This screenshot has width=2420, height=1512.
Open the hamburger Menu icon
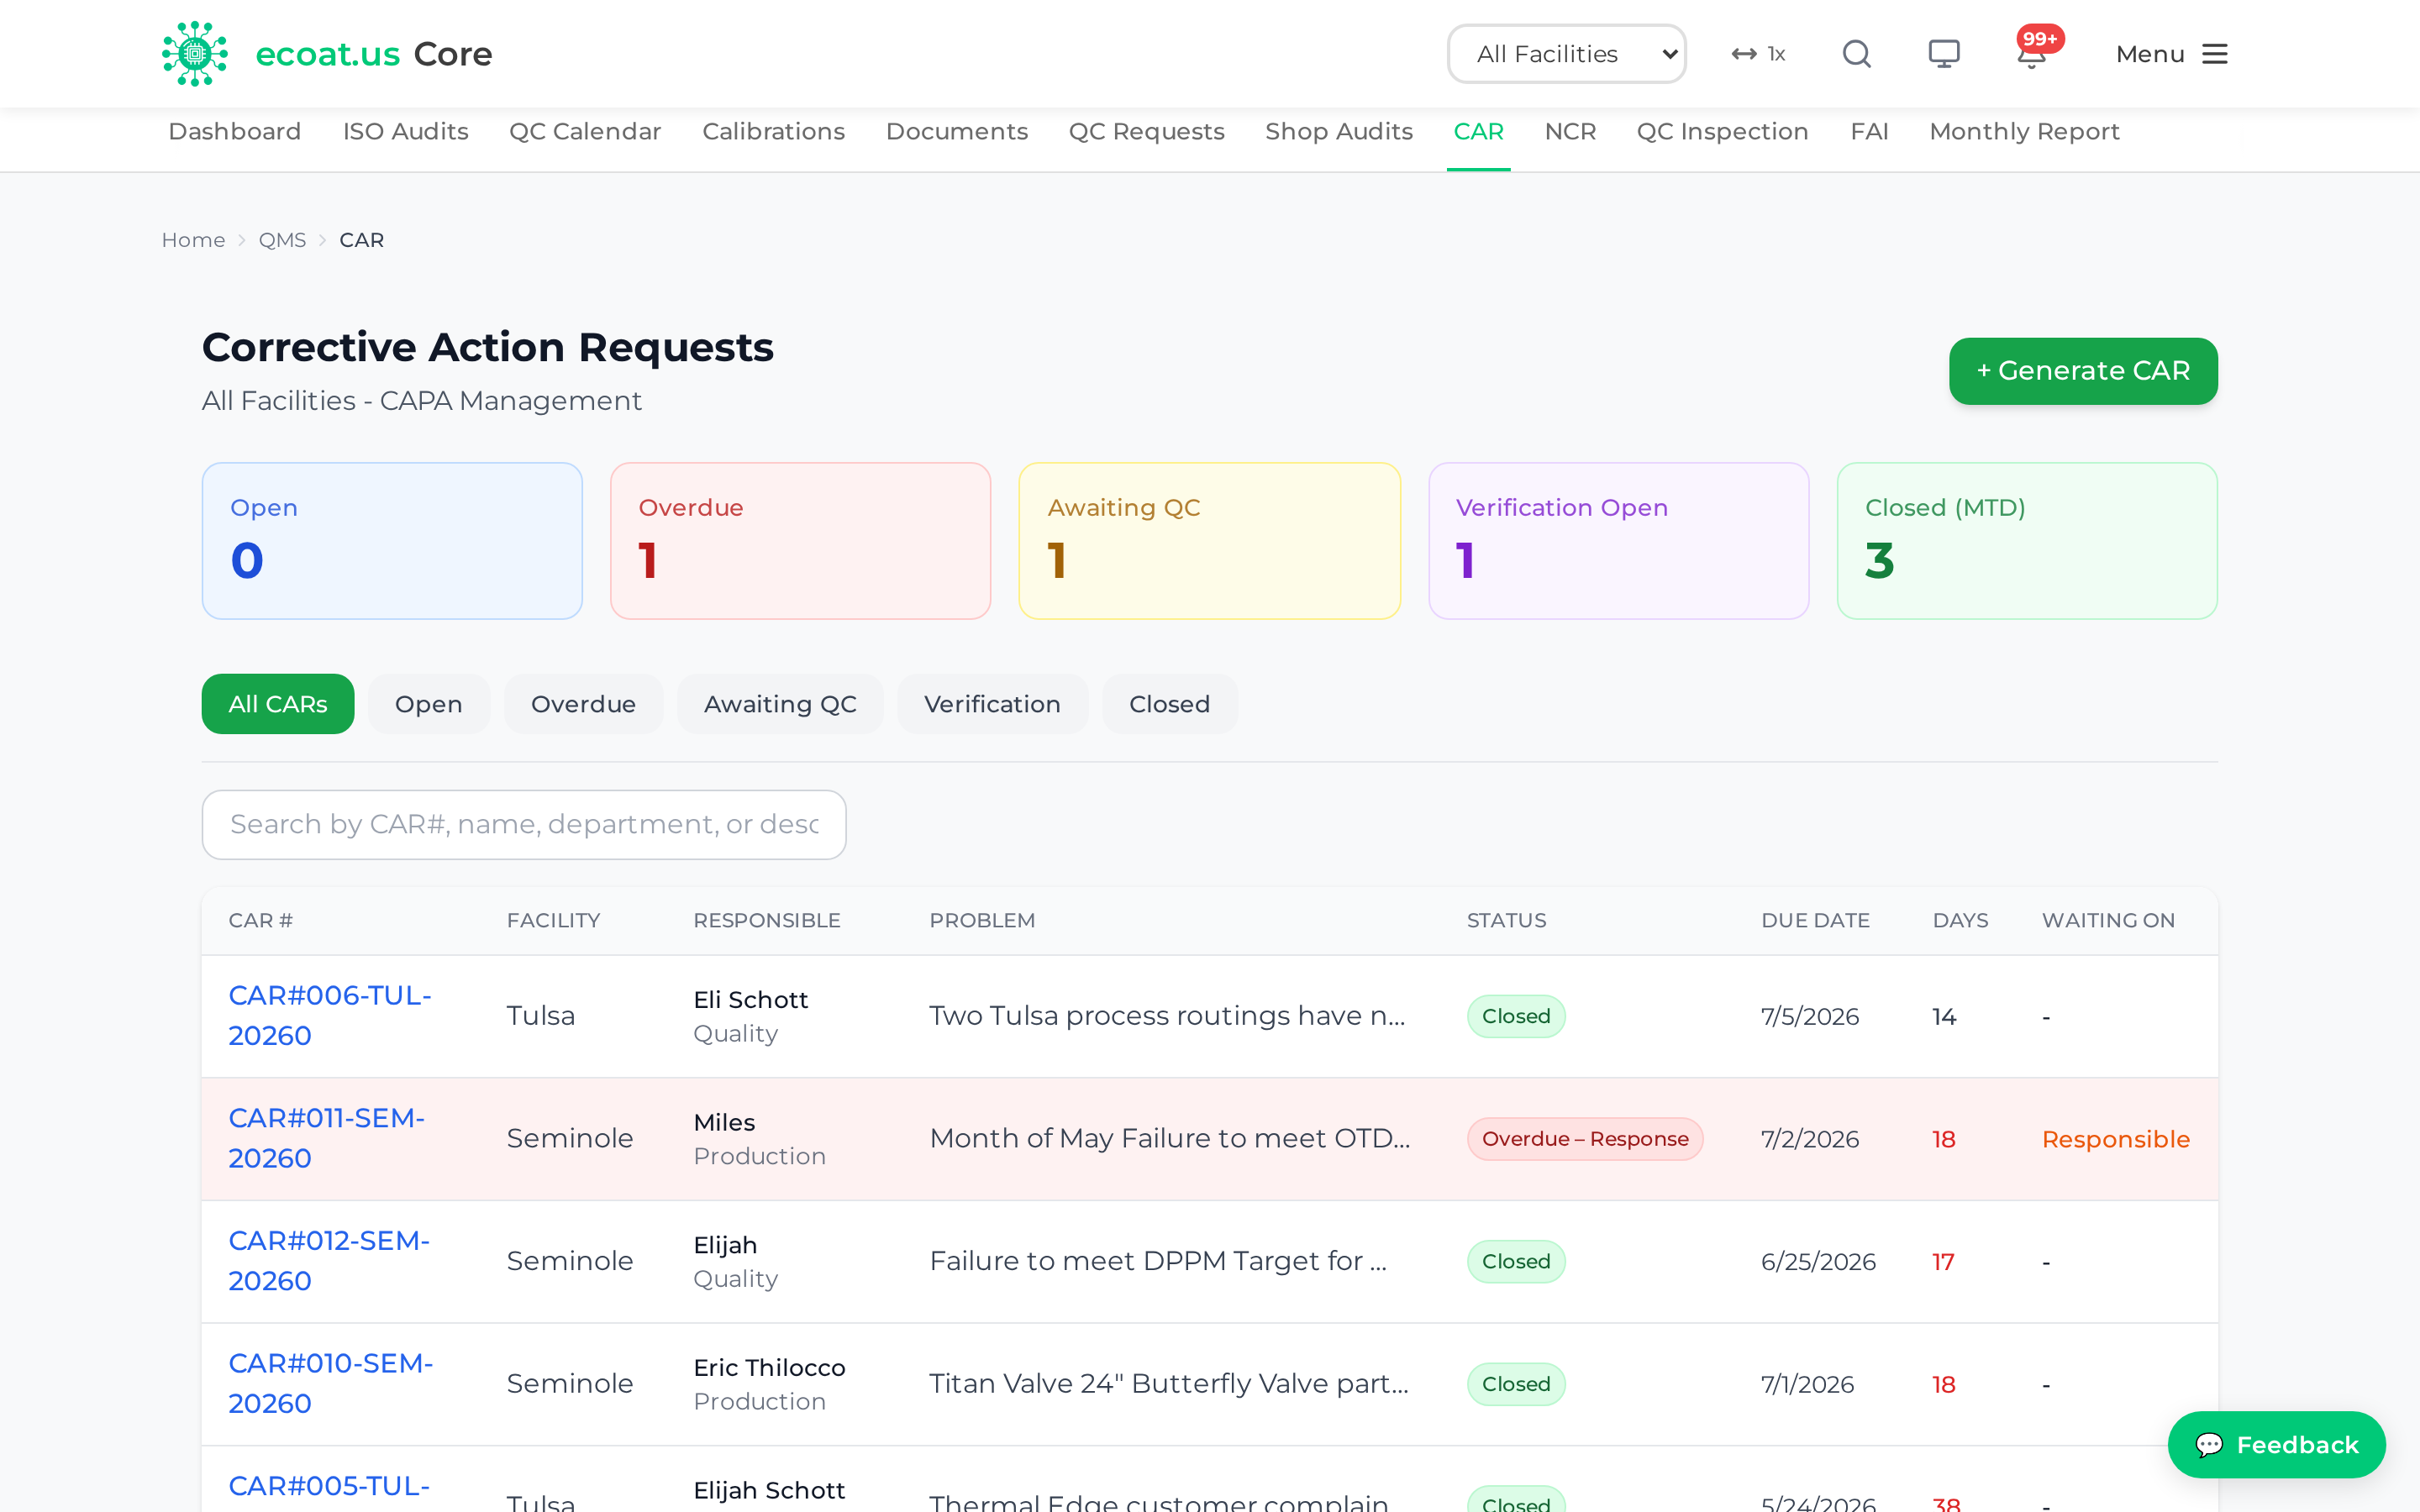coord(2215,54)
